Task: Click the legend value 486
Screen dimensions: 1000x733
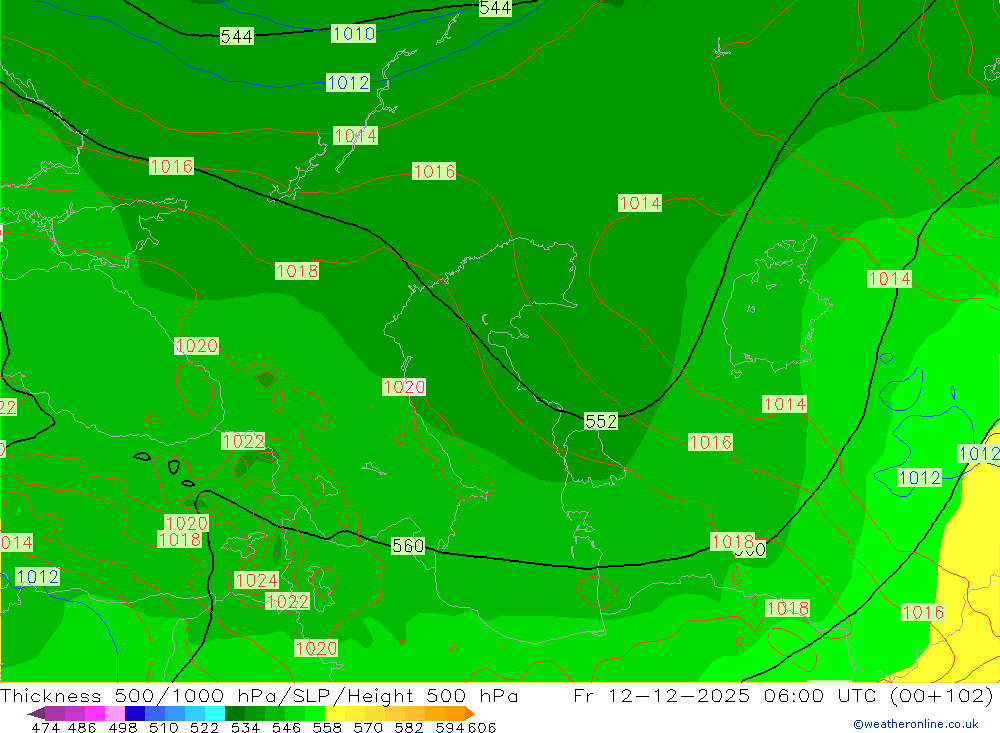Action: 82,727
